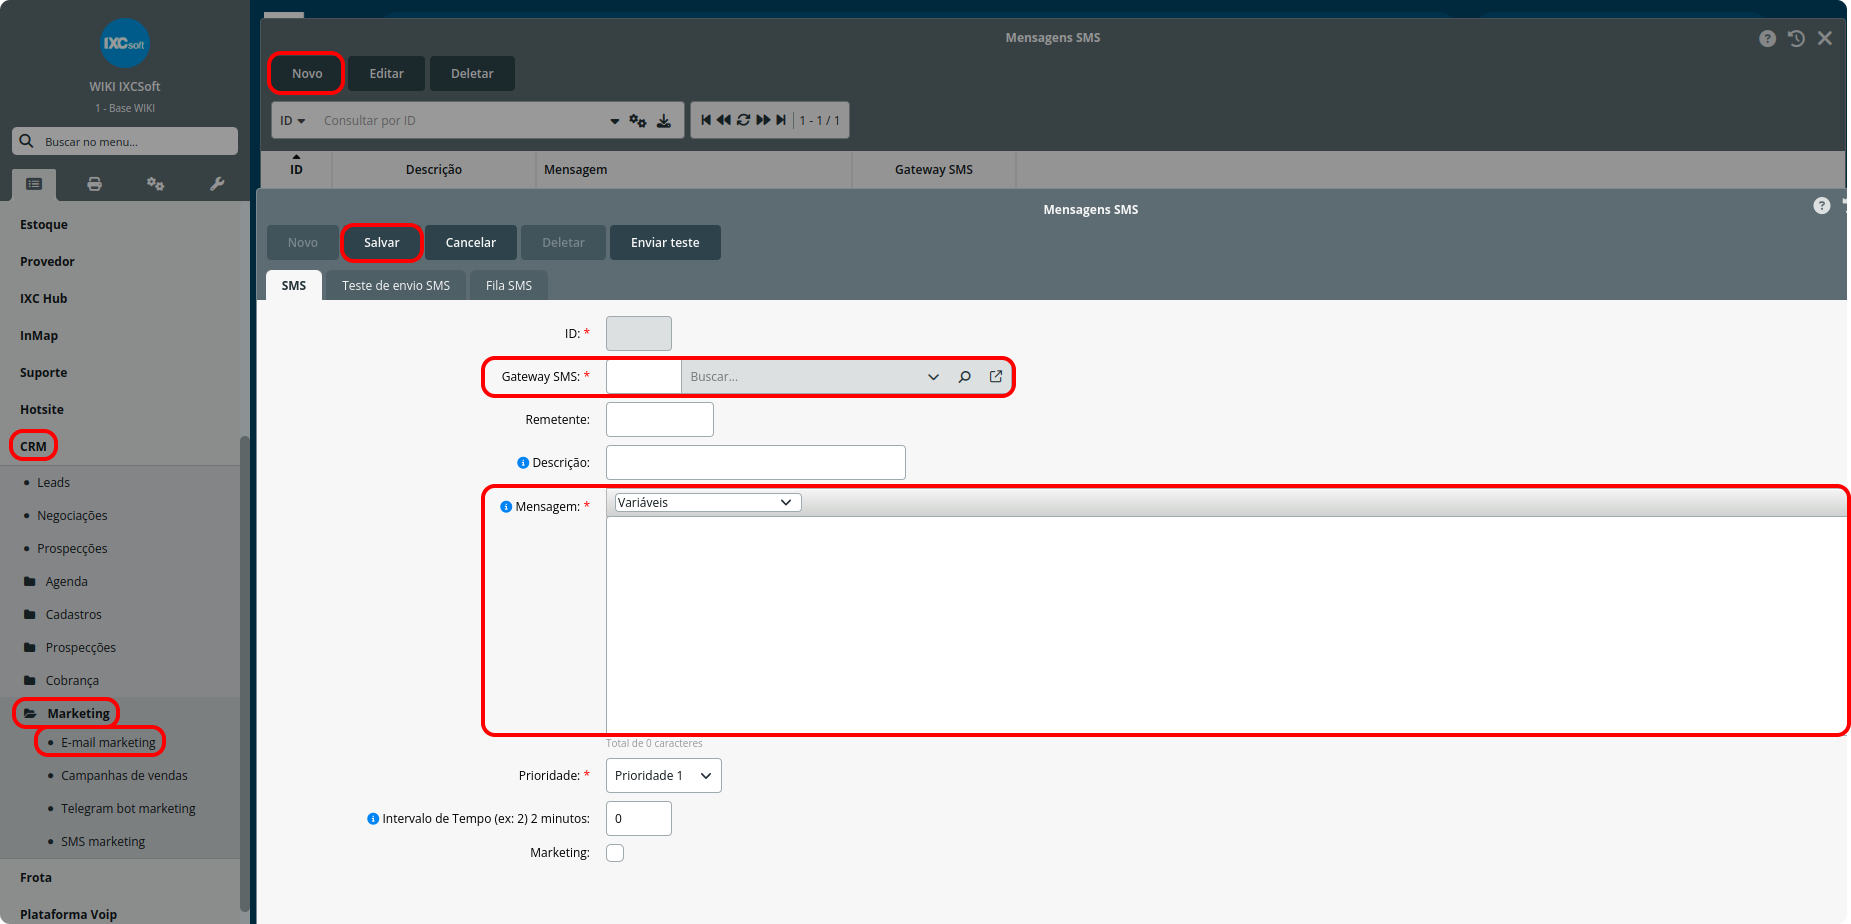Image resolution: width=1851 pixels, height=924 pixels.
Task: Click the Gateway SMS search magnifier icon
Action: tap(965, 377)
